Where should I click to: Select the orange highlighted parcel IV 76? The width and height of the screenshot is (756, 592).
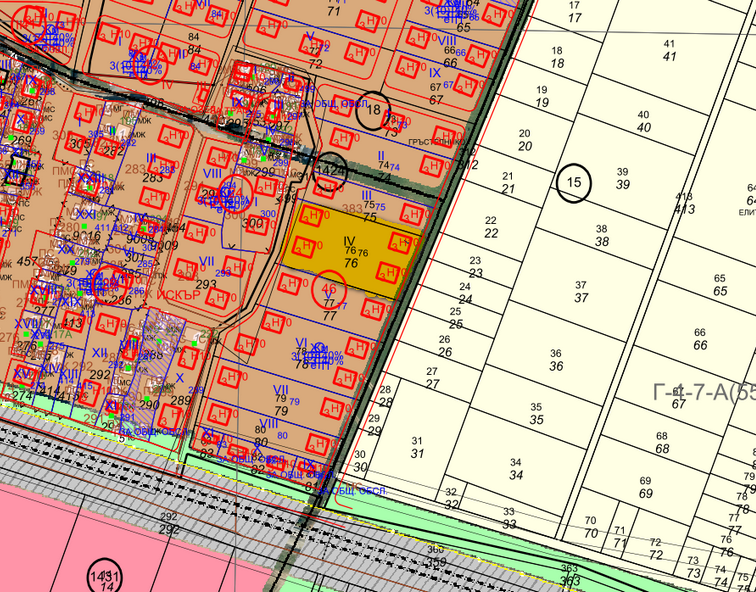click(x=349, y=252)
